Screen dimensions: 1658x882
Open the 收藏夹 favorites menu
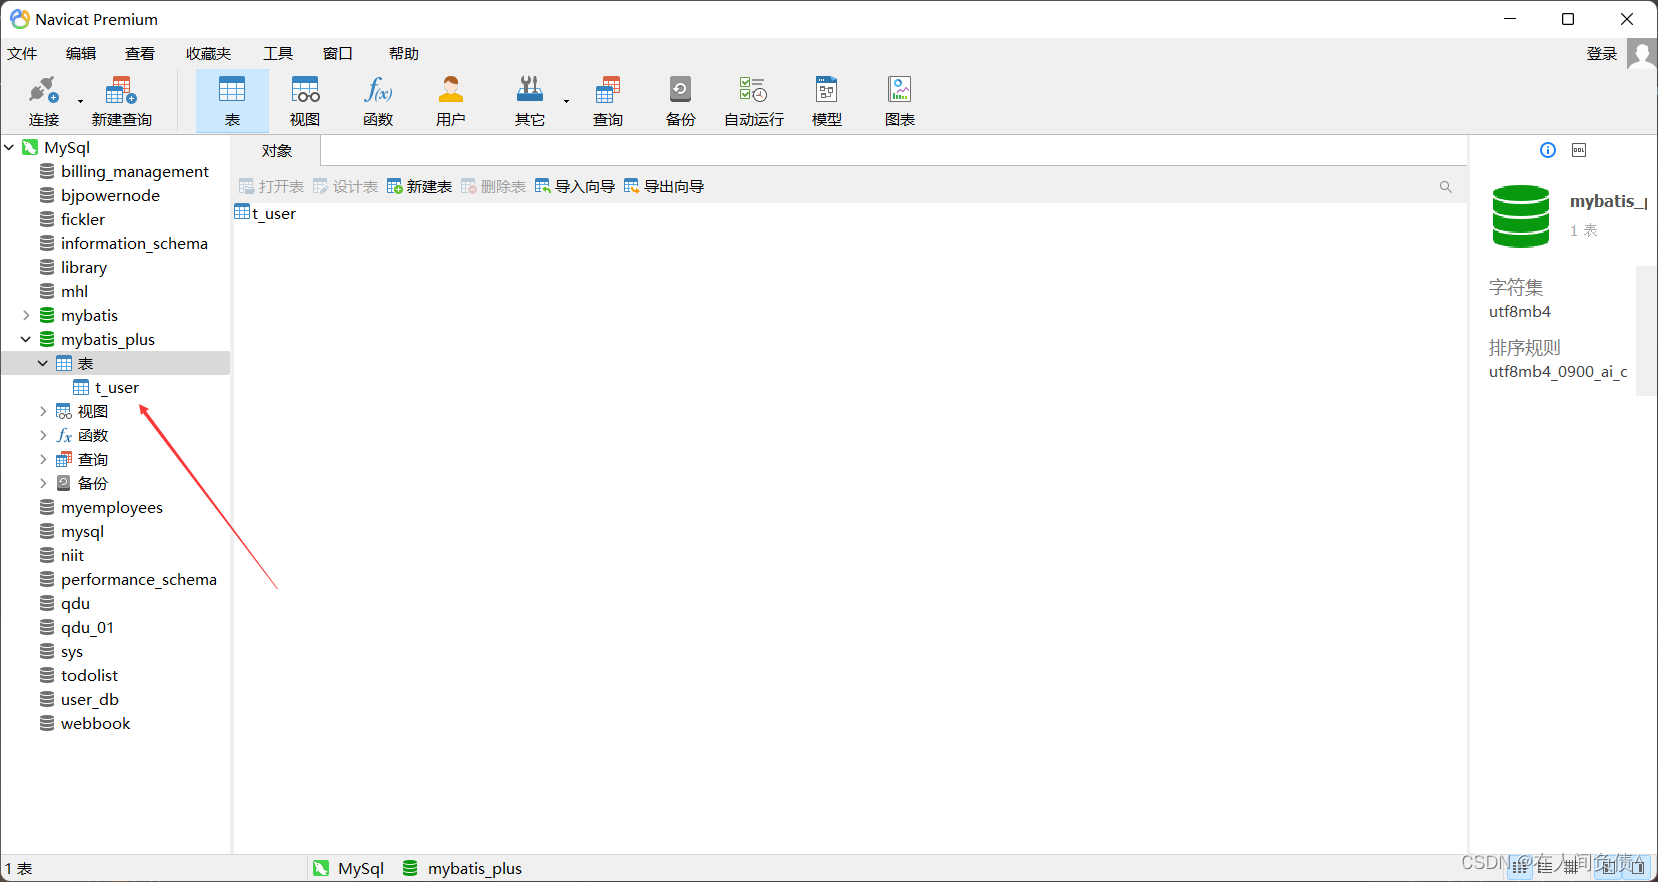[x=208, y=54]
